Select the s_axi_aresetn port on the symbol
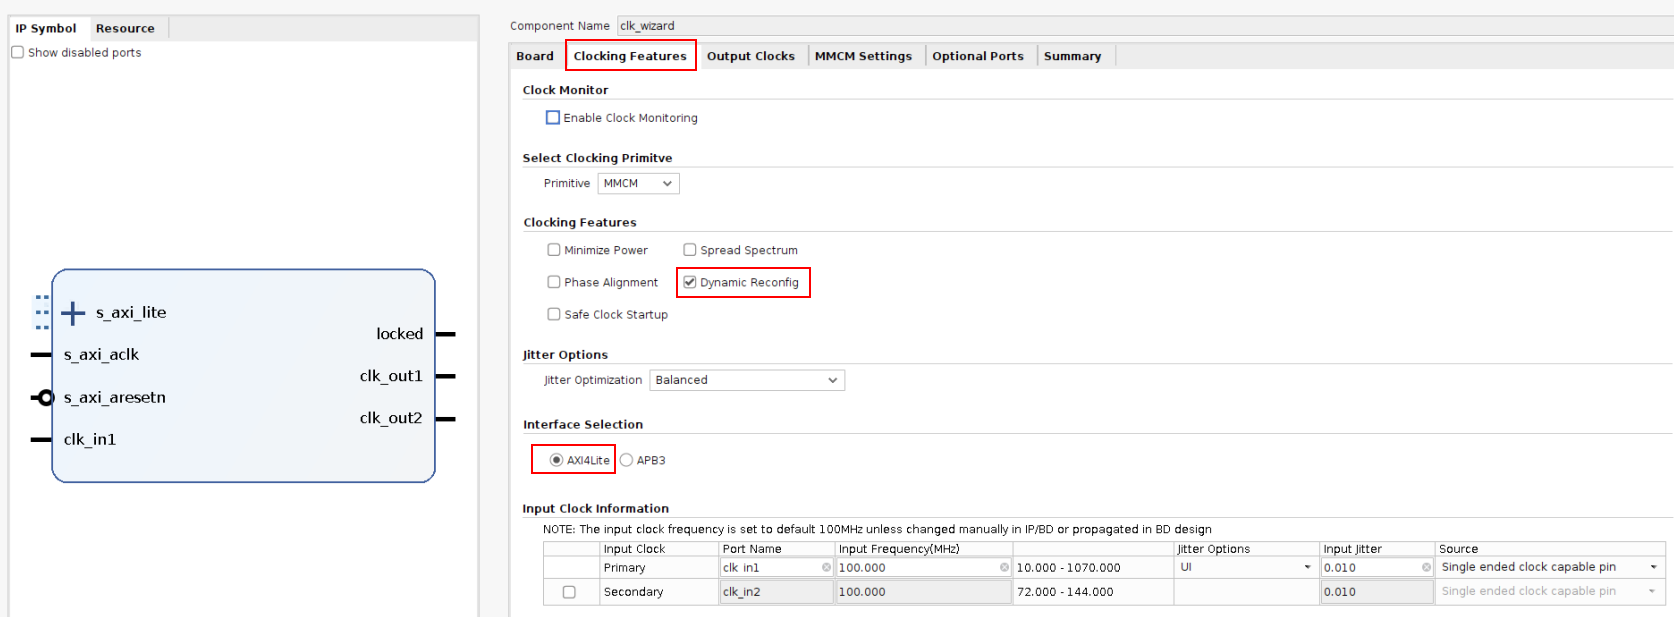Image resolution: width=1674 pixels, height=617 pixels. coord(115,398)
